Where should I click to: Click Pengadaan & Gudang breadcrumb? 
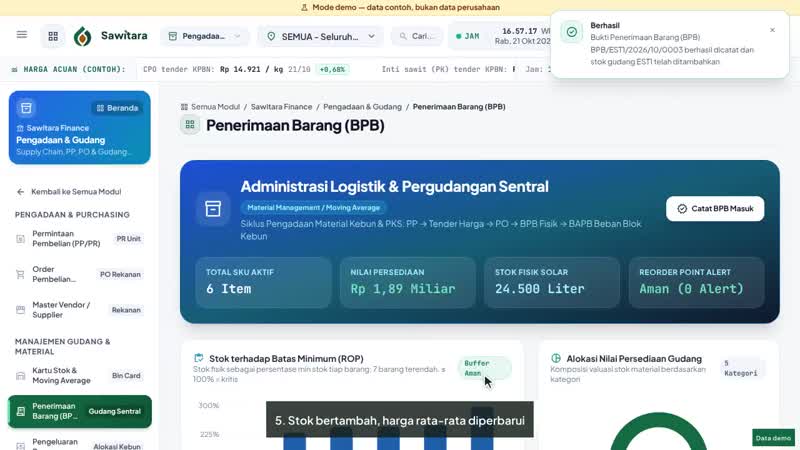(362, 107)
